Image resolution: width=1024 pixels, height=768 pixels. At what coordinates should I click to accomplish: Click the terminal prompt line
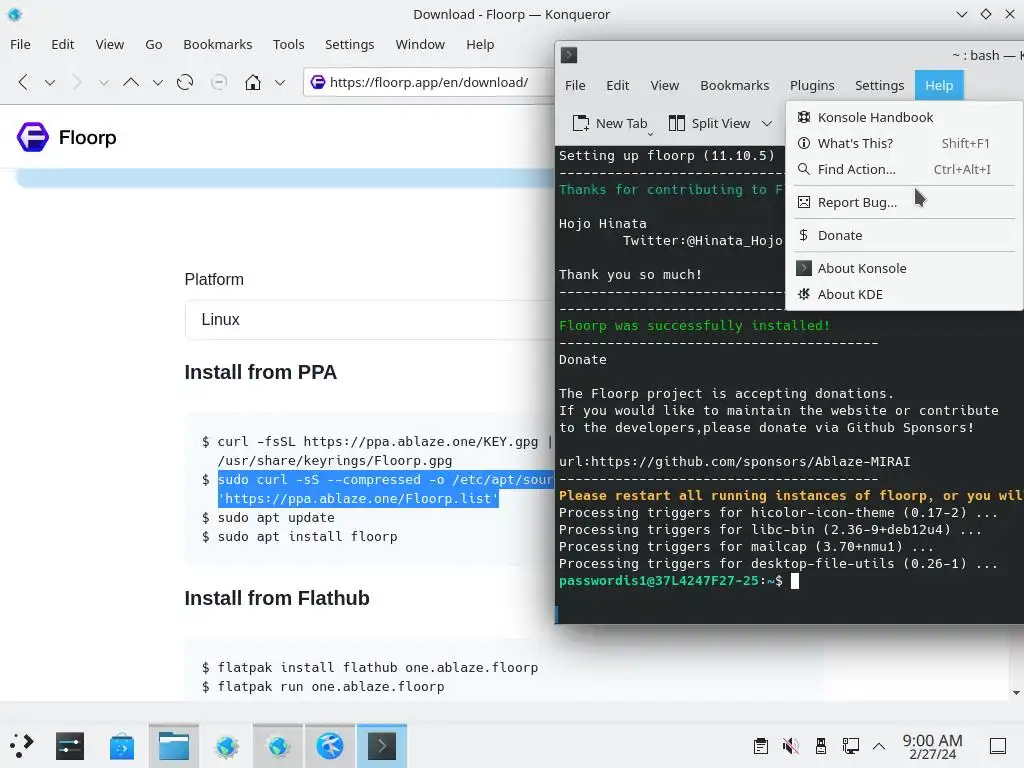click(679, 581)
